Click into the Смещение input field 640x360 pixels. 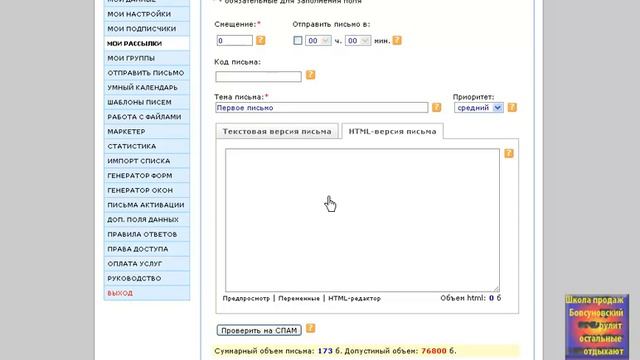click(235, 40)
